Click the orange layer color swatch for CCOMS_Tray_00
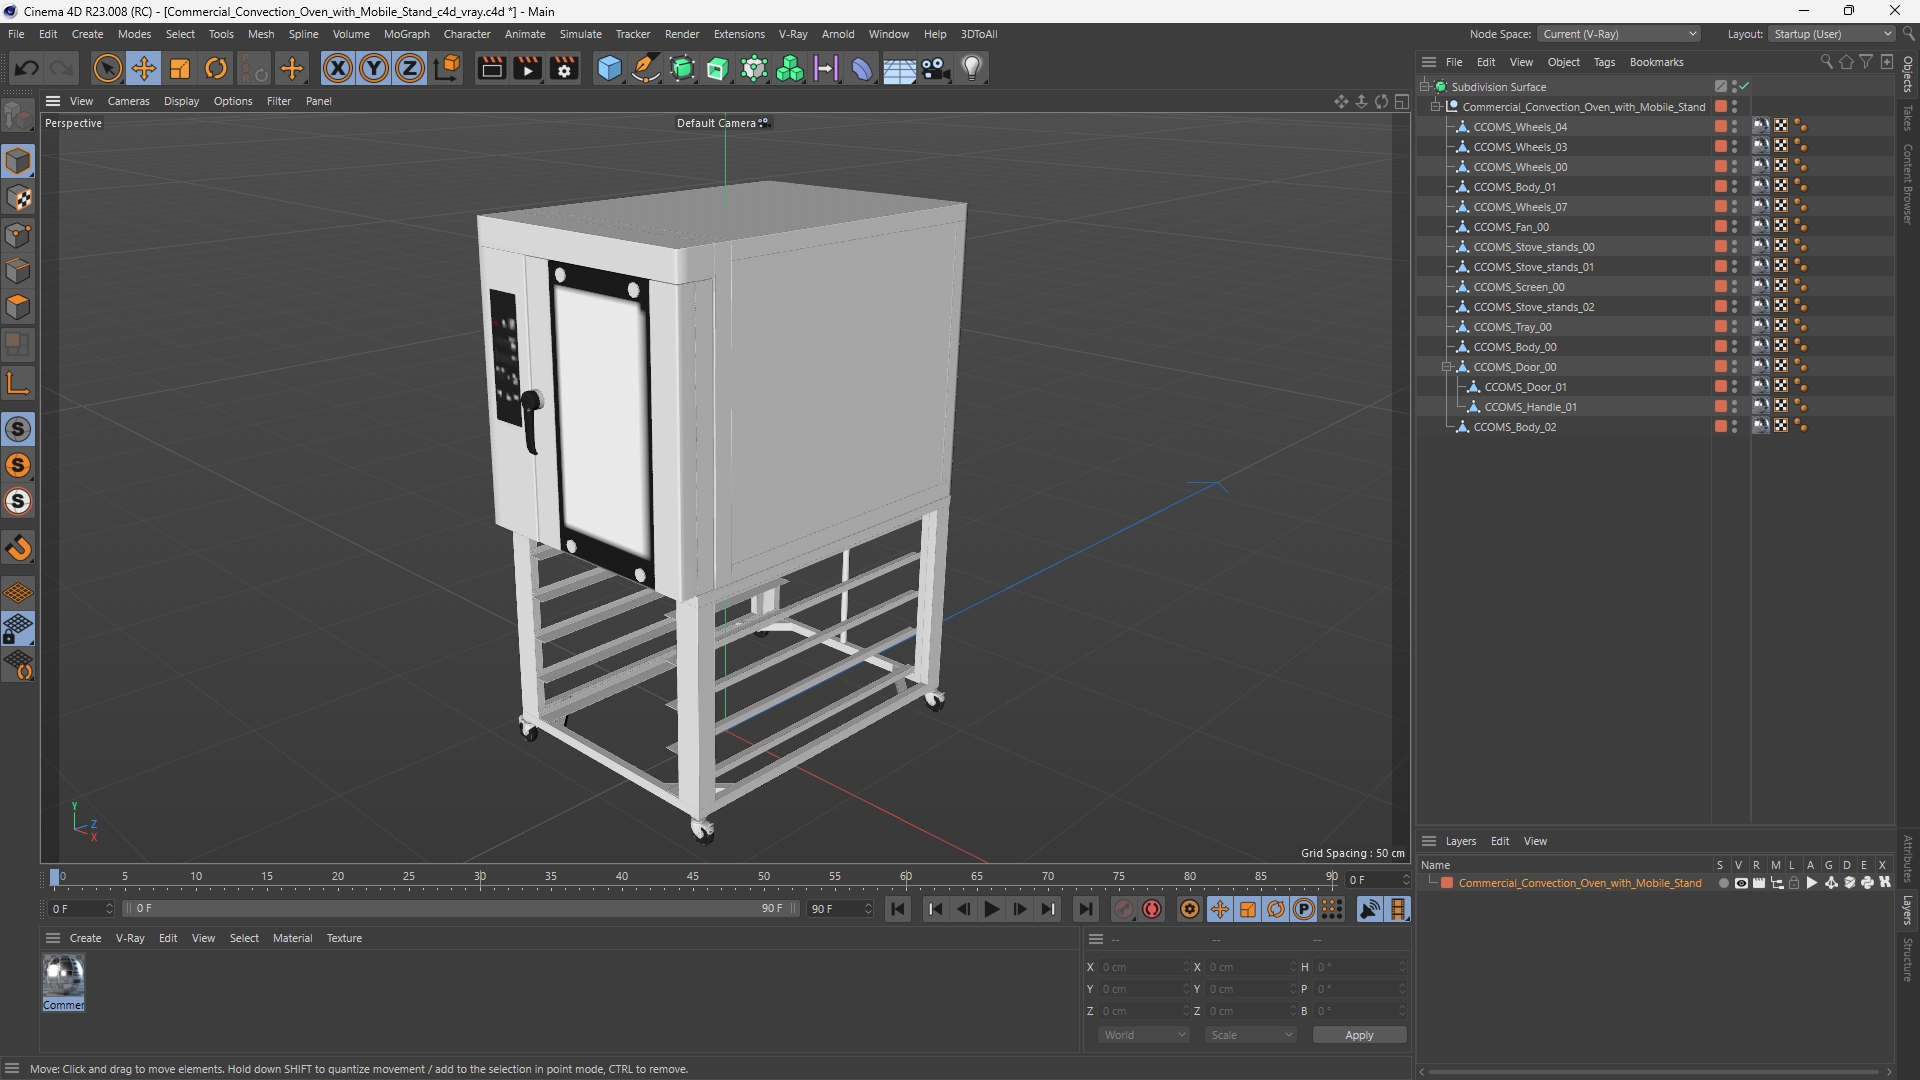The height and width of the screenshot is (1080, 1920). (x=1720, y=327)
